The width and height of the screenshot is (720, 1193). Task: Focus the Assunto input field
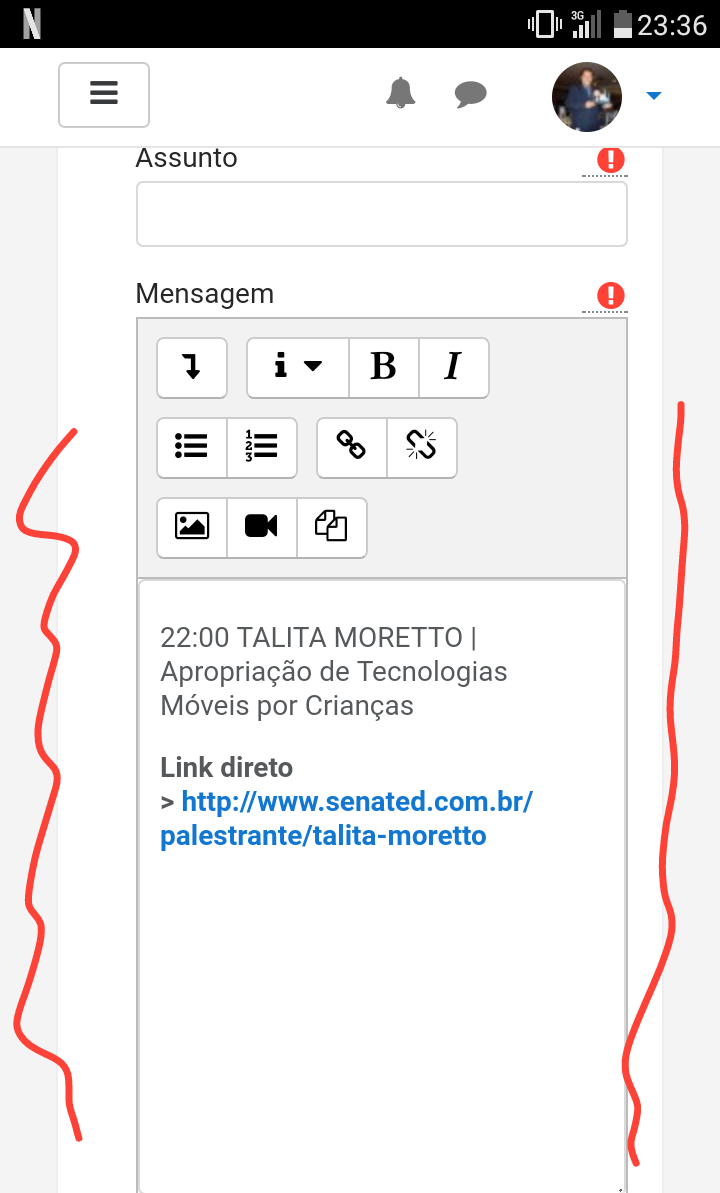click(381, 214)
